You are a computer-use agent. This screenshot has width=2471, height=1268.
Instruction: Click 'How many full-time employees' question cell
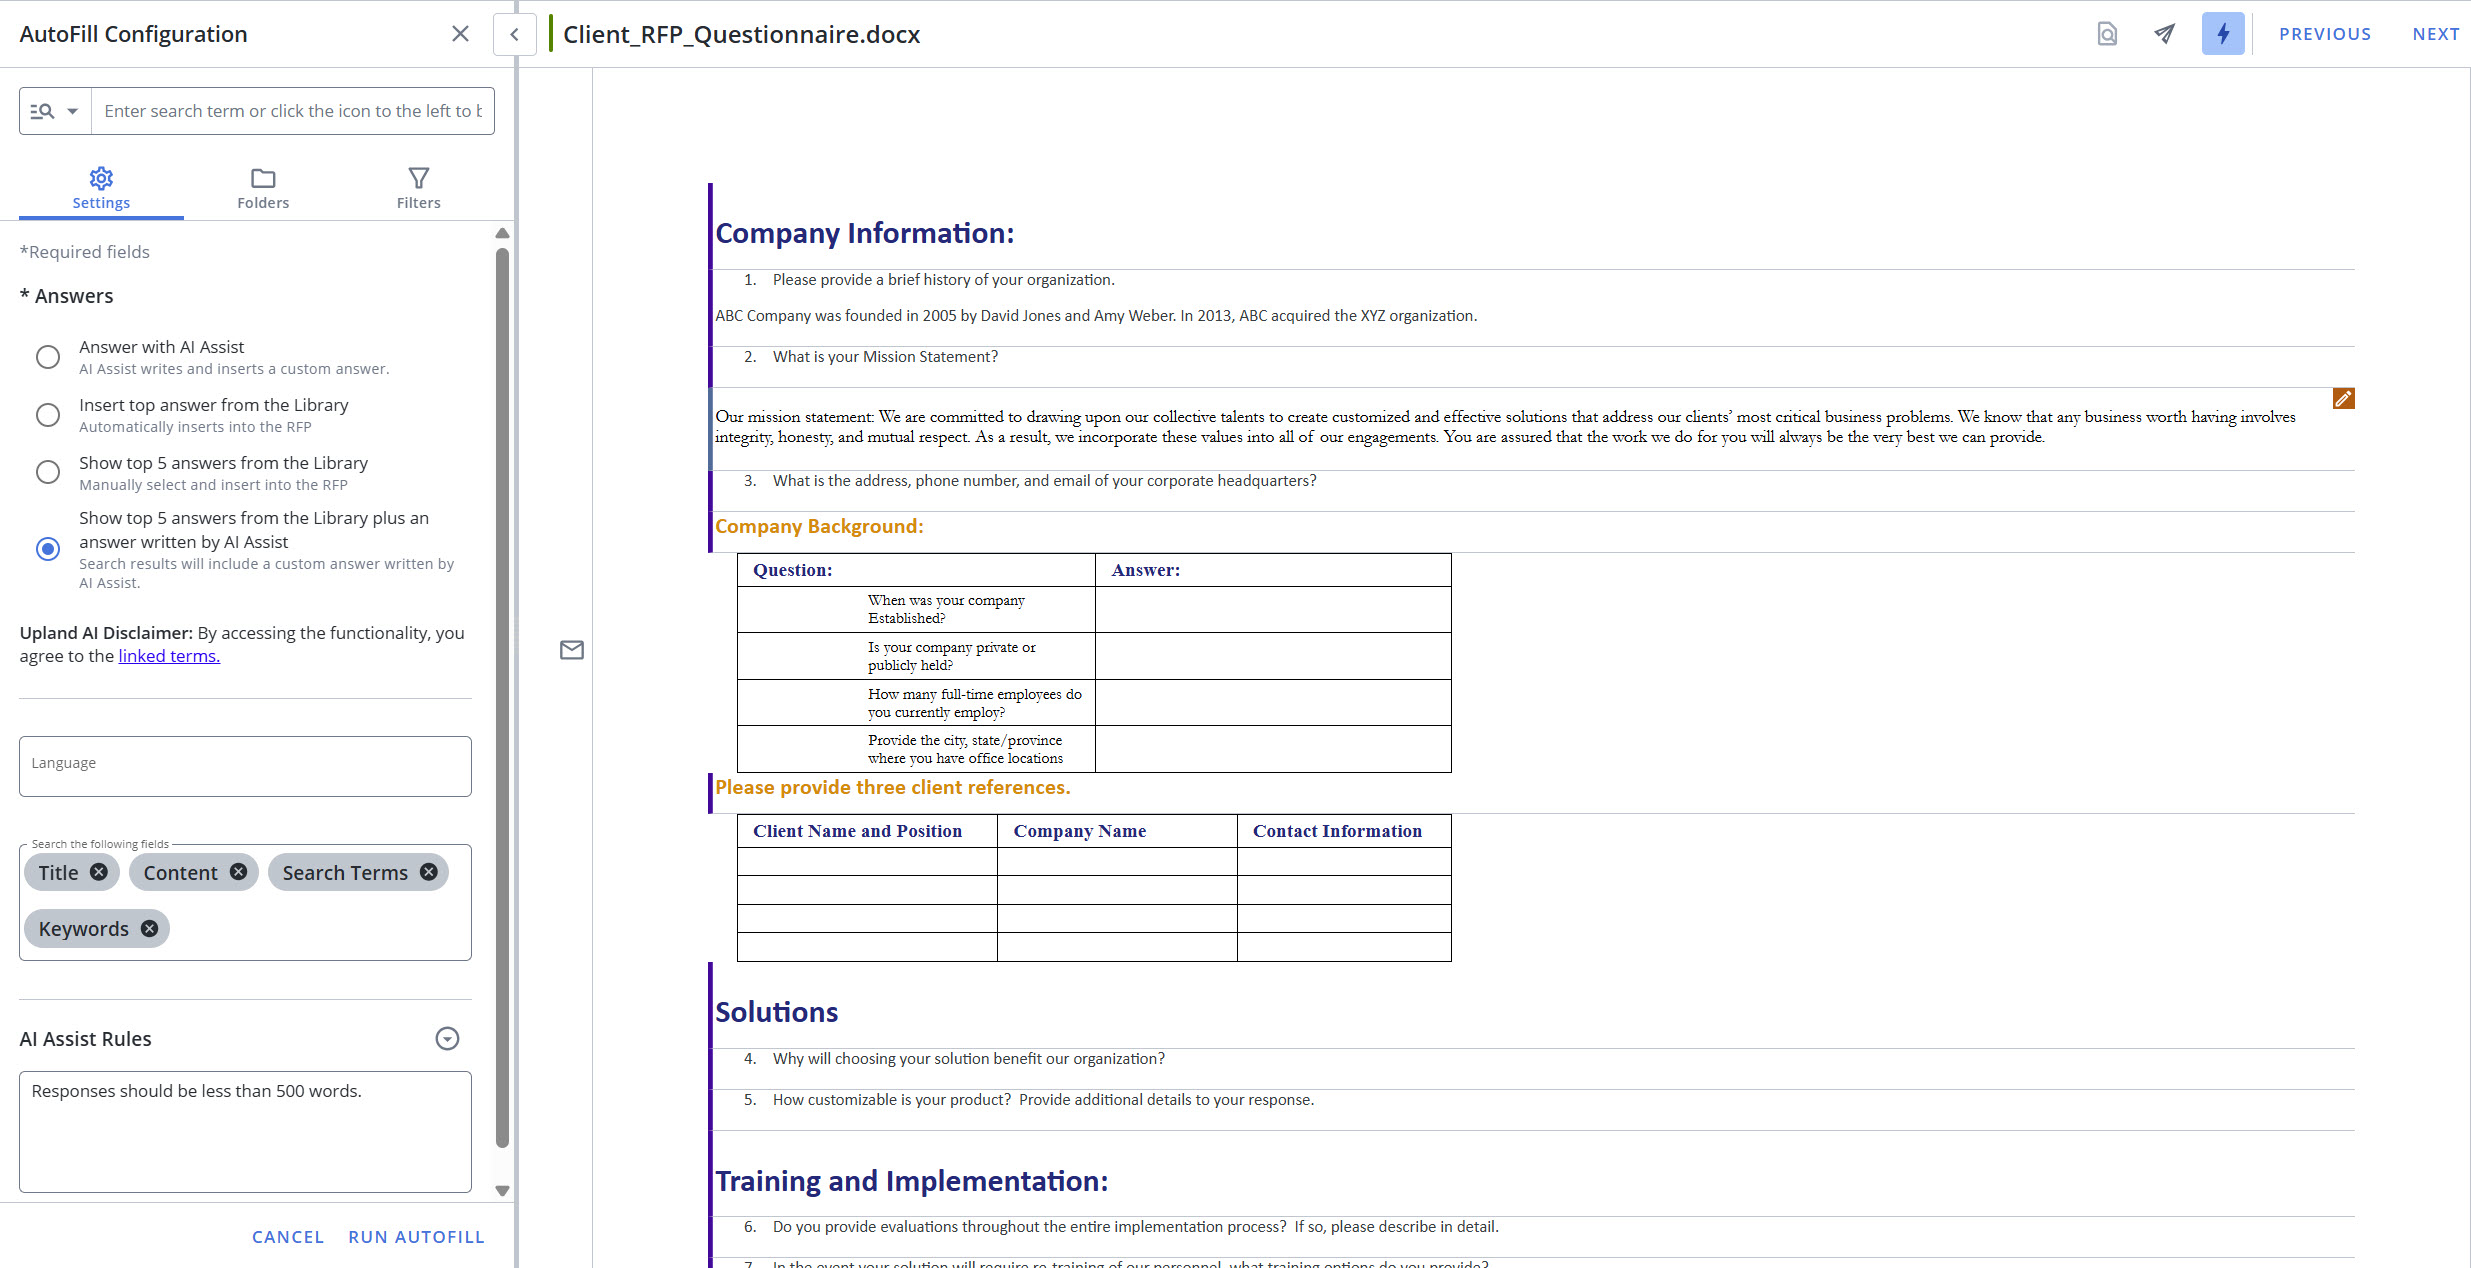916,703
